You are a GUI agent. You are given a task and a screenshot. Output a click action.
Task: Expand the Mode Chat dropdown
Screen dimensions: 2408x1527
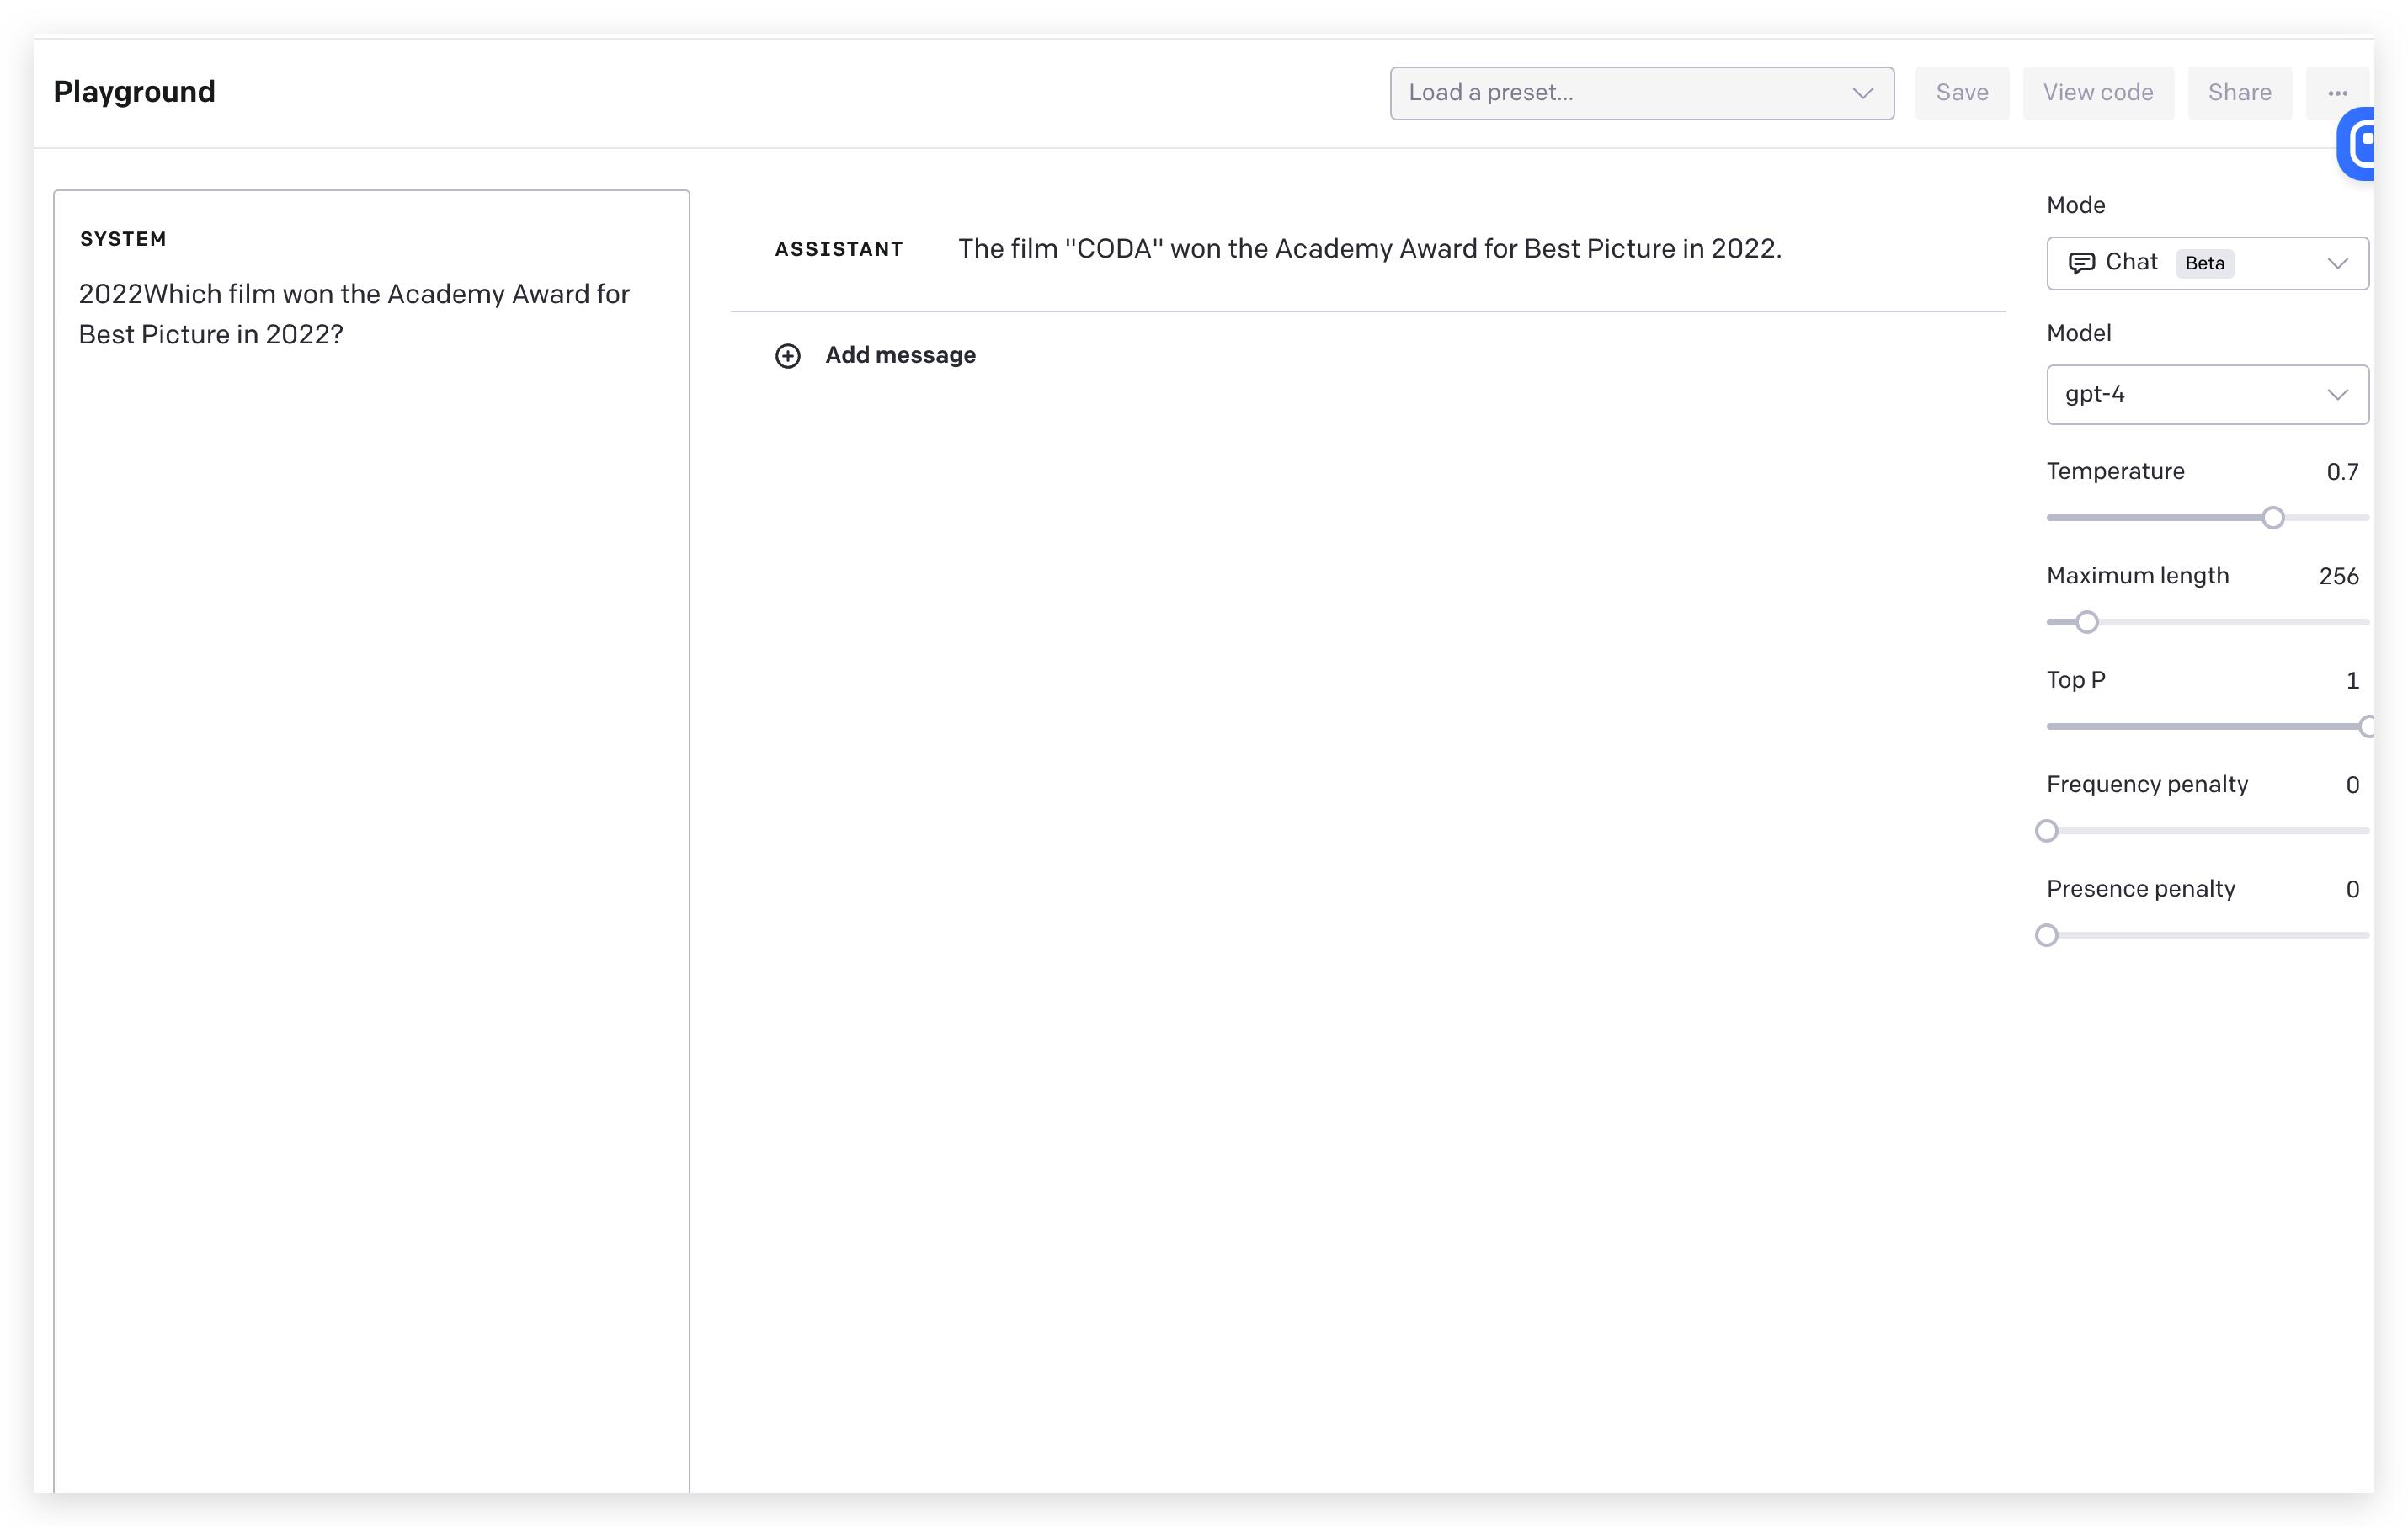(x=2337, y=263)
